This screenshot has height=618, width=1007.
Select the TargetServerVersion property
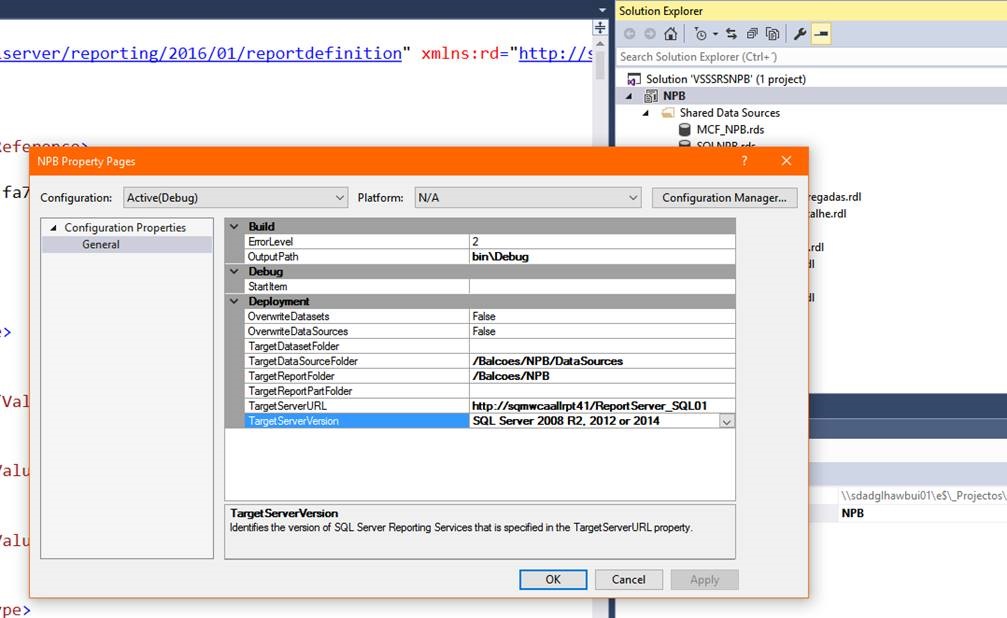[x=356, y=421]
